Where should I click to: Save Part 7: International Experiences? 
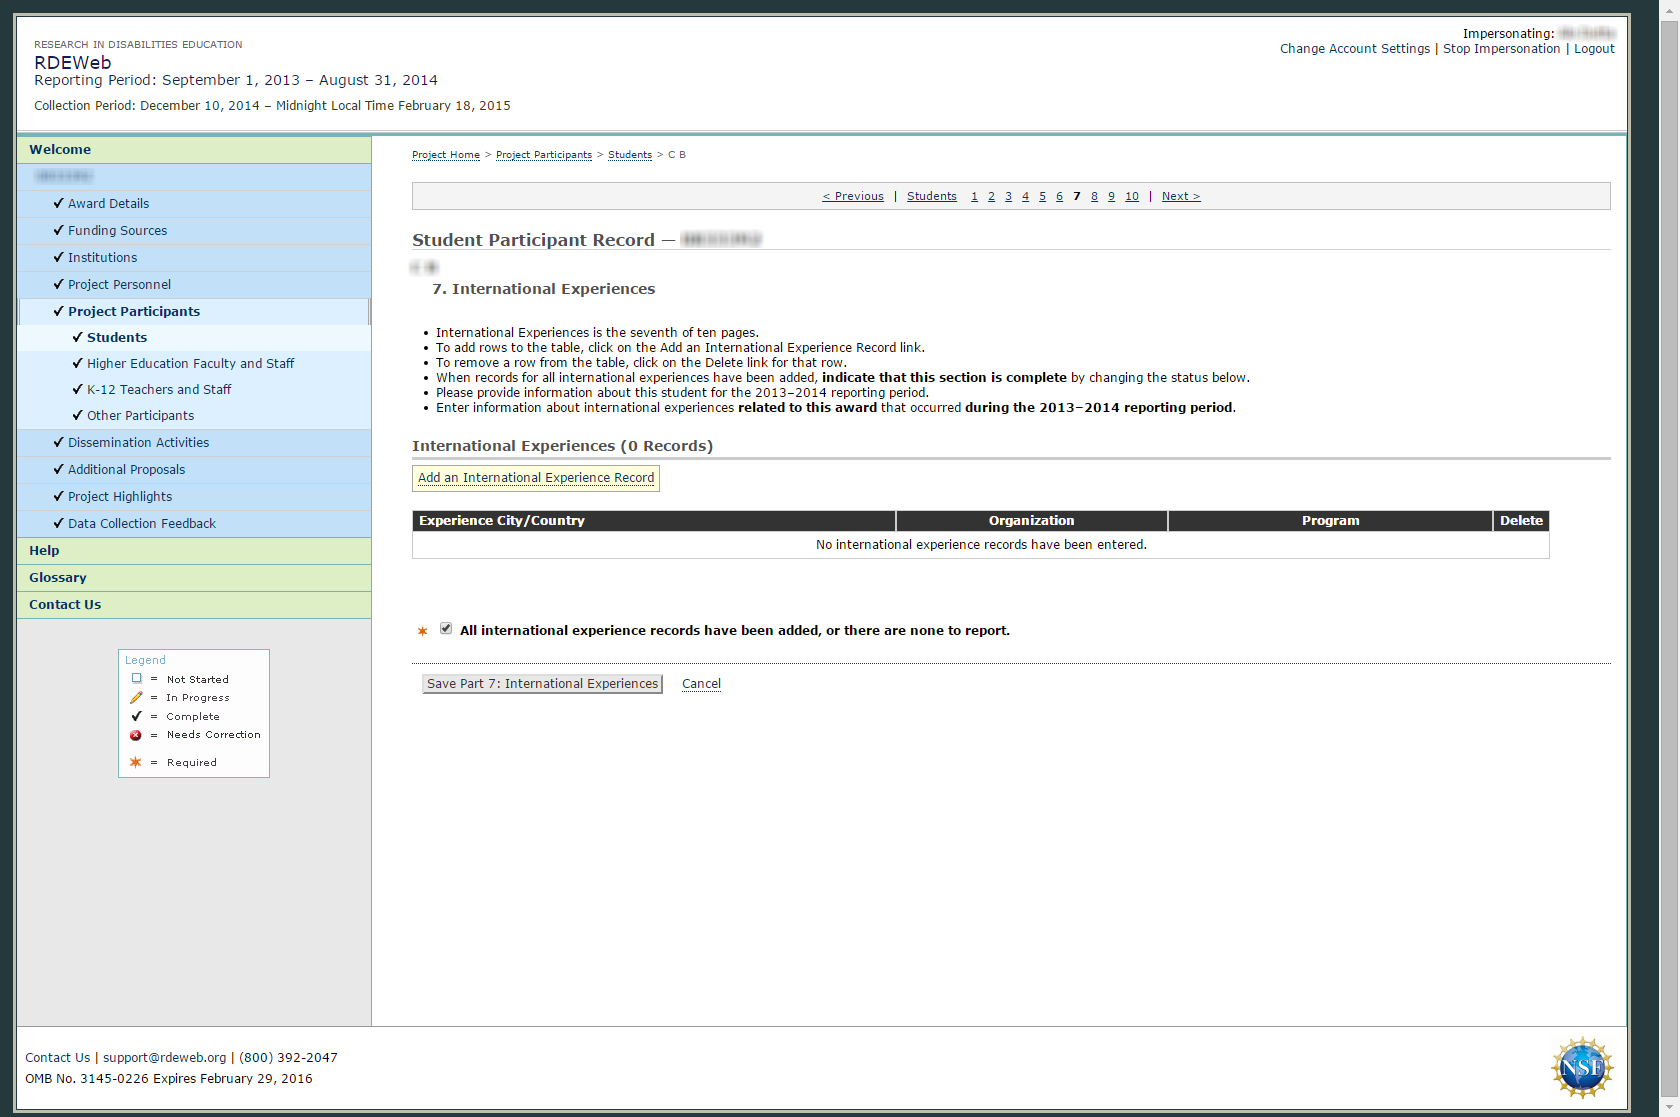543,684
